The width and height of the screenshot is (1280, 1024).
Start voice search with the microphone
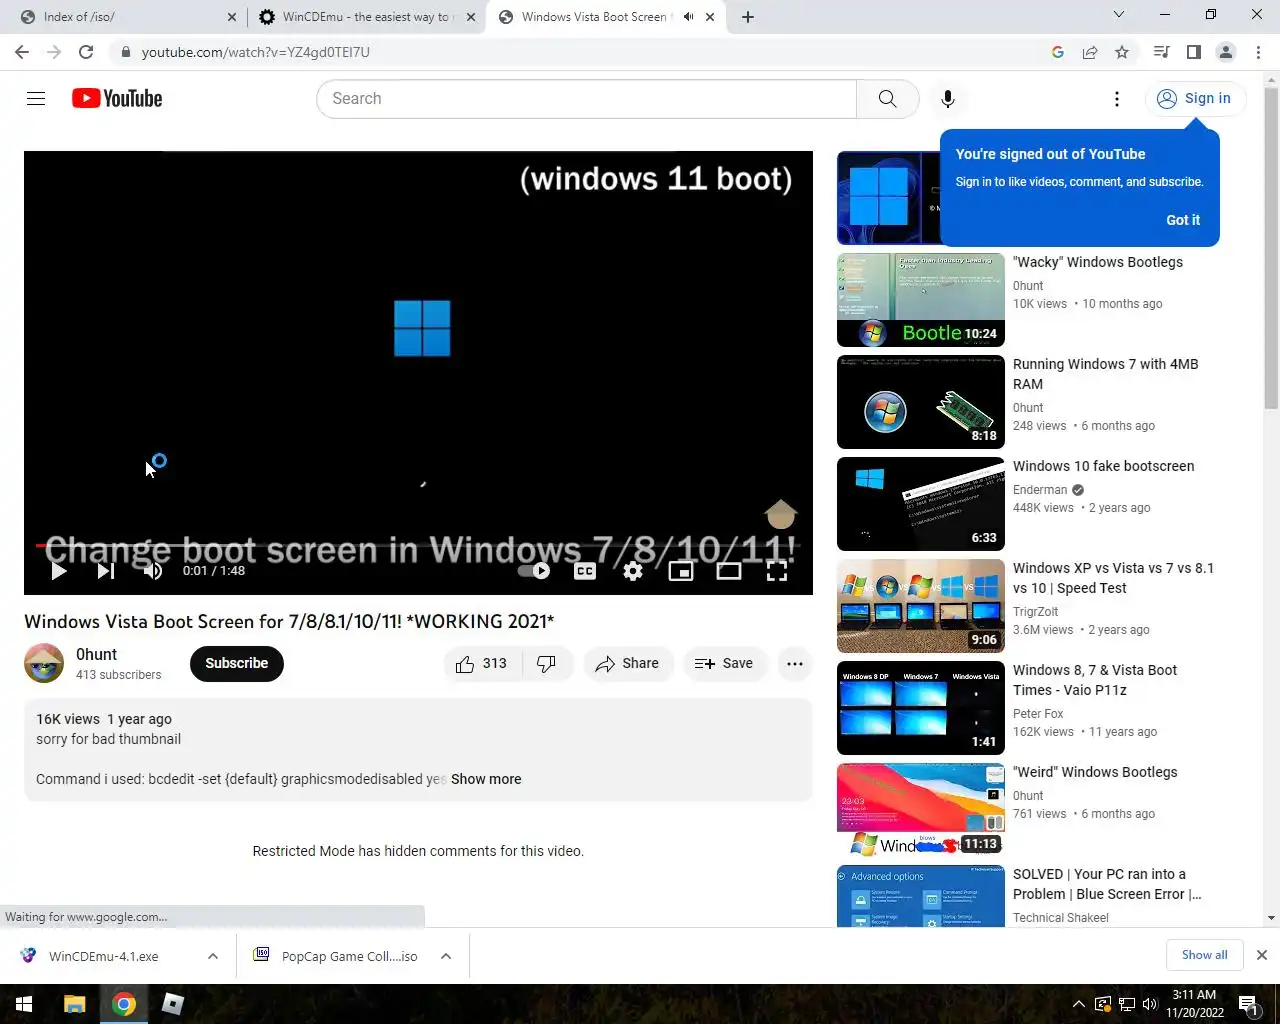click(947, 98)
